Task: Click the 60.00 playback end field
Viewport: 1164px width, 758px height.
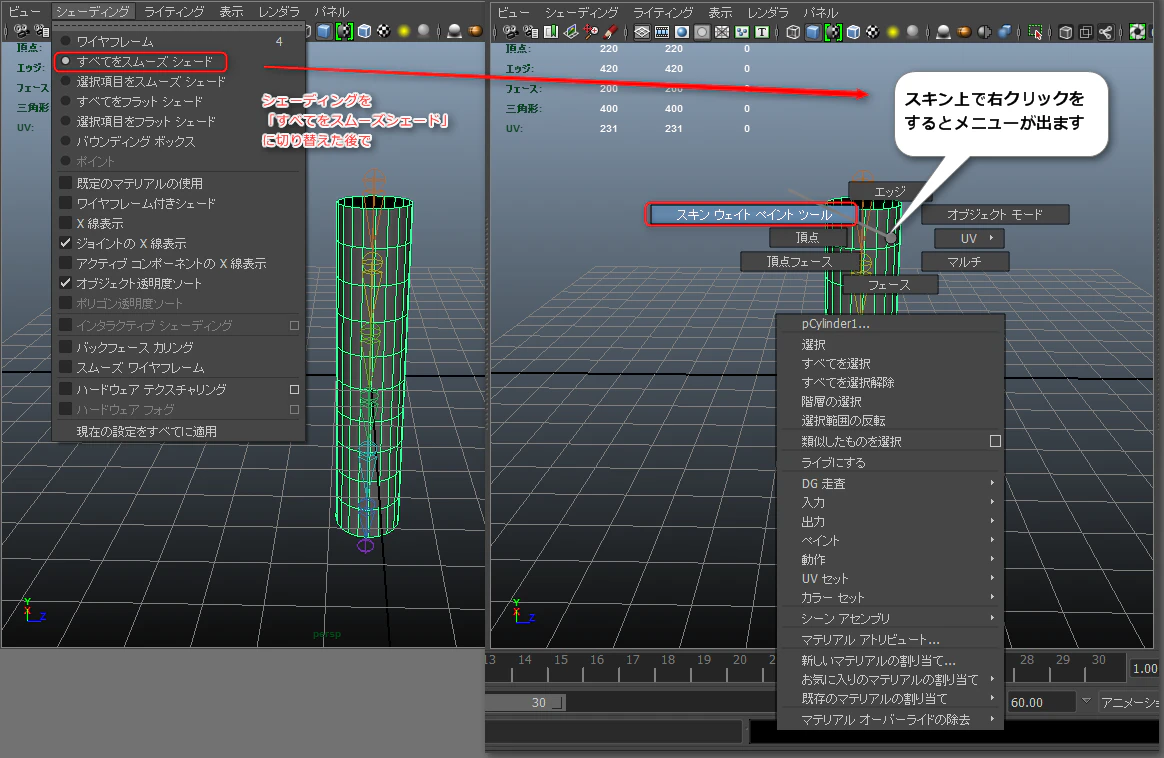Action: 1042,702
